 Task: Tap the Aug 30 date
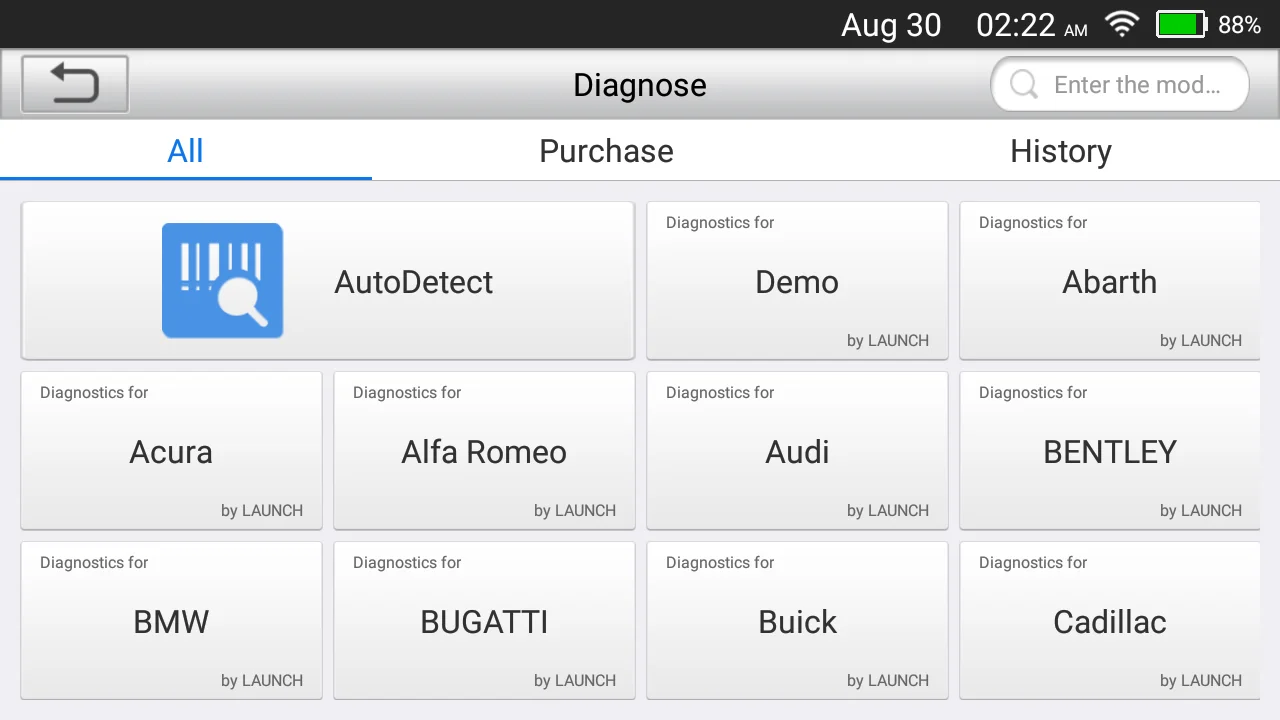pos(891,25)
